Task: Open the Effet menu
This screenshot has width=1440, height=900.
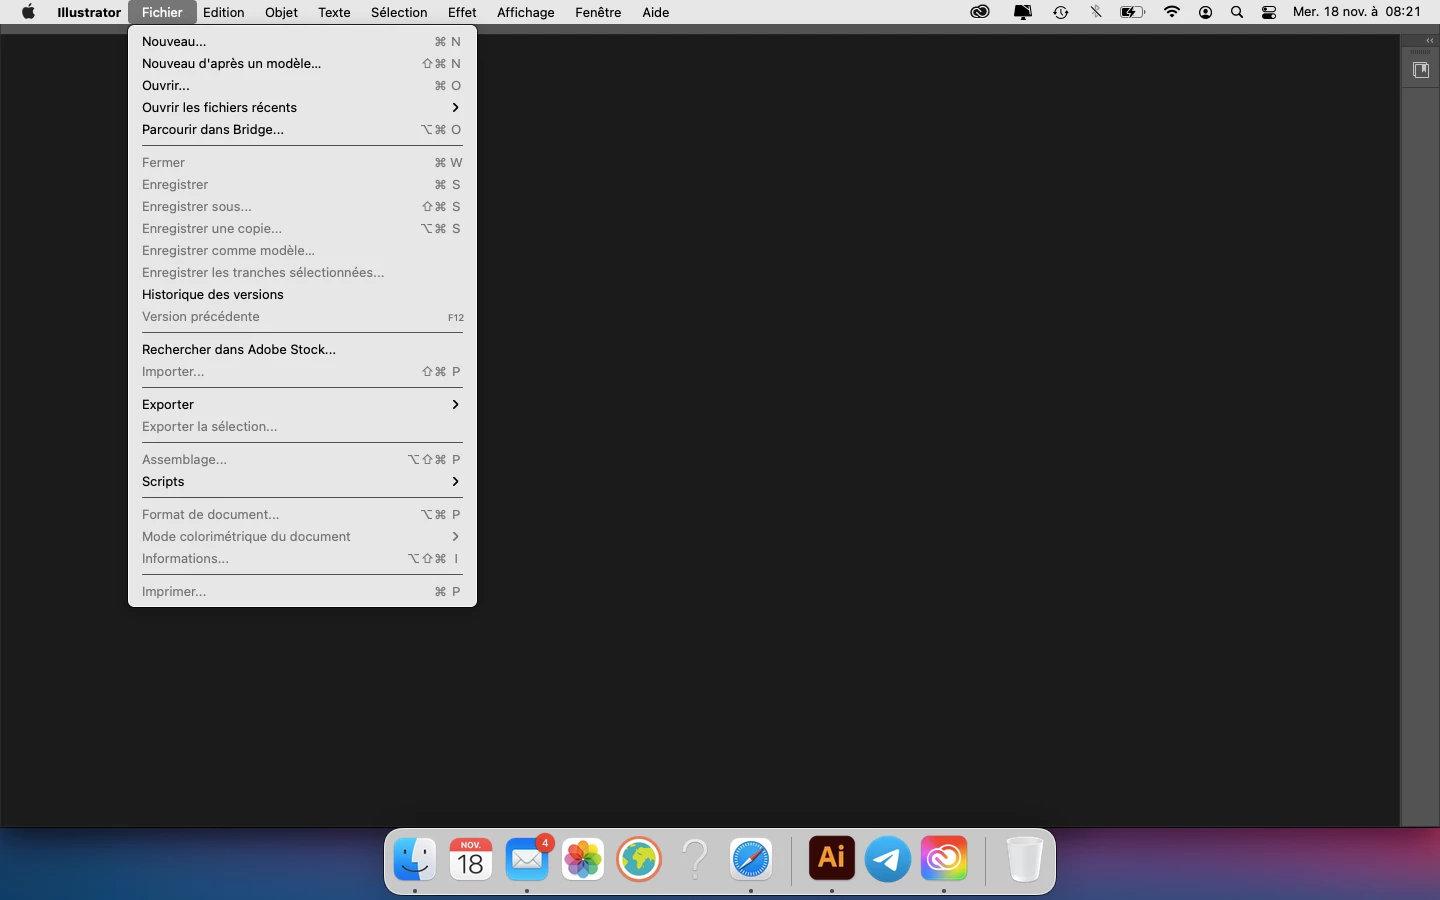Action: 462,12
